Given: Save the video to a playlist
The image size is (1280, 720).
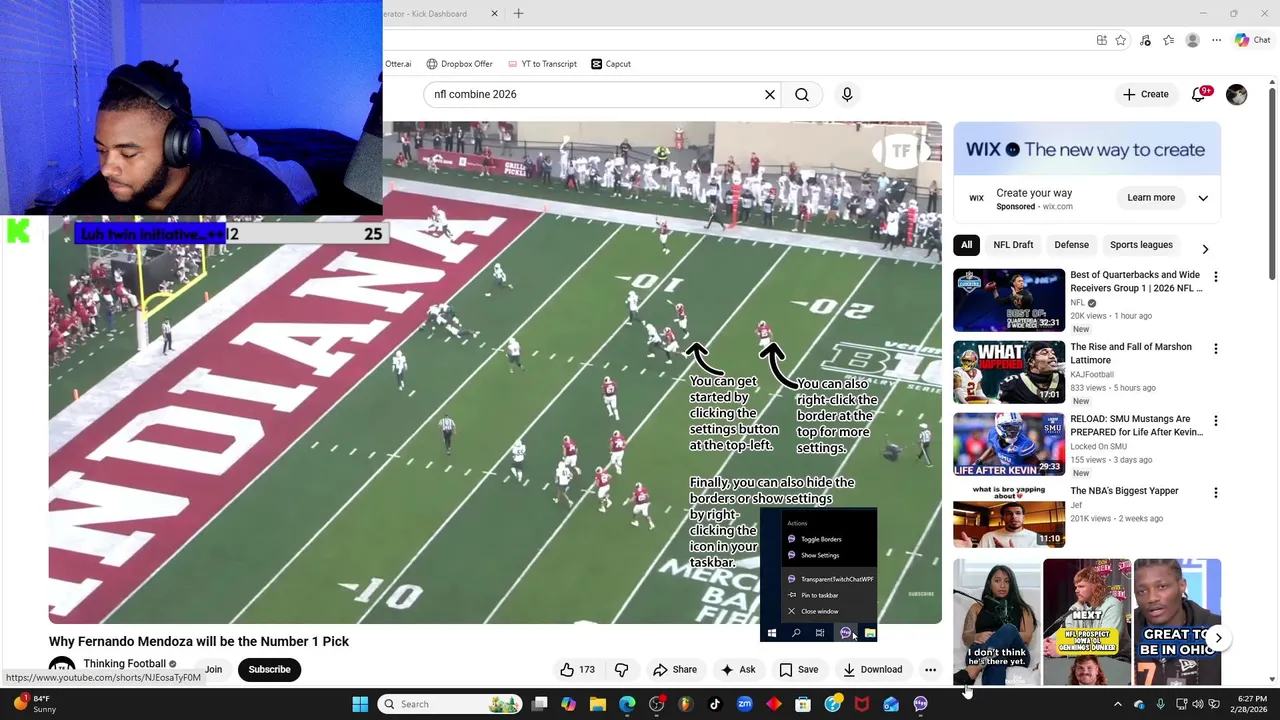Looking at the screenshot, I should (x=799, y=670).
